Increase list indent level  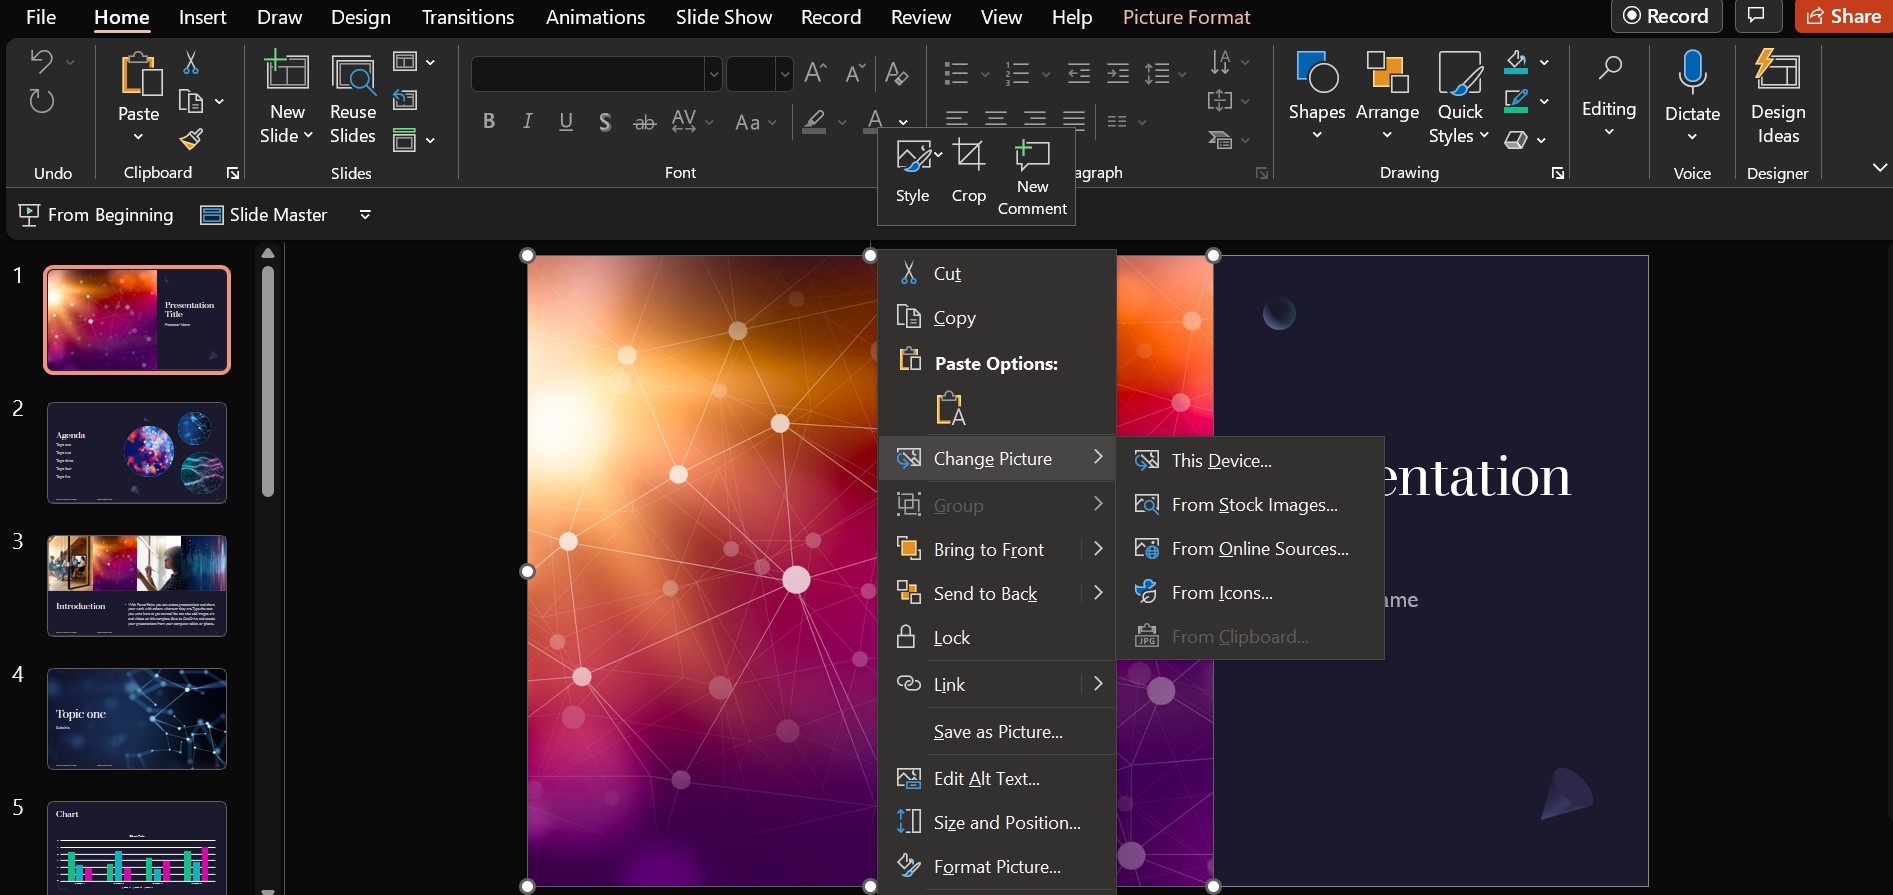click(x=1118, y=73)
